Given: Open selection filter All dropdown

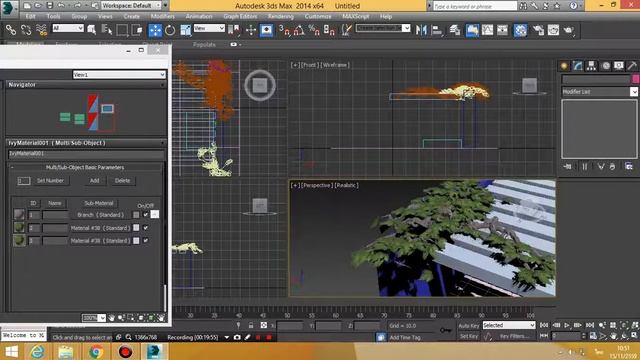Looking at the screenshot, I should pyautogui.click(x=68, y=28).
